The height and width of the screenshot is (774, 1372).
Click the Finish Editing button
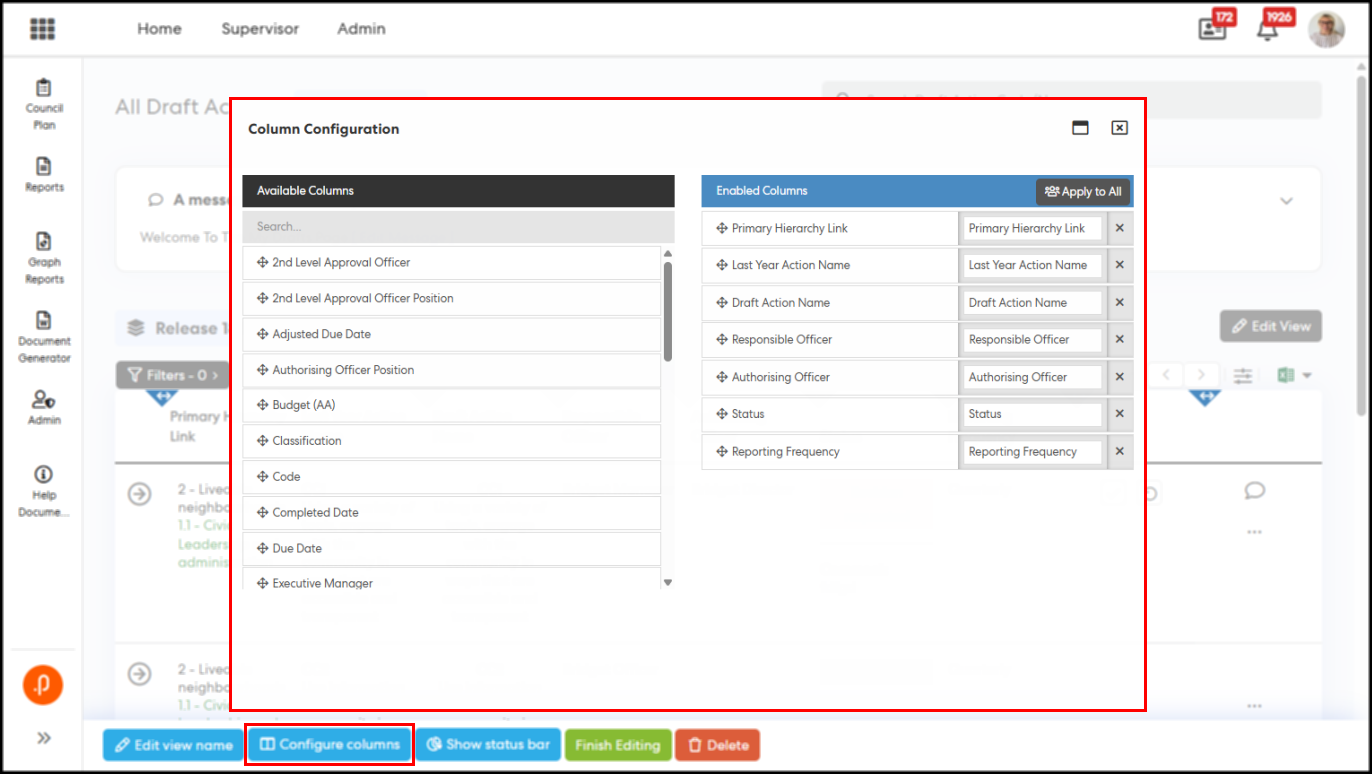click(617, 745)
